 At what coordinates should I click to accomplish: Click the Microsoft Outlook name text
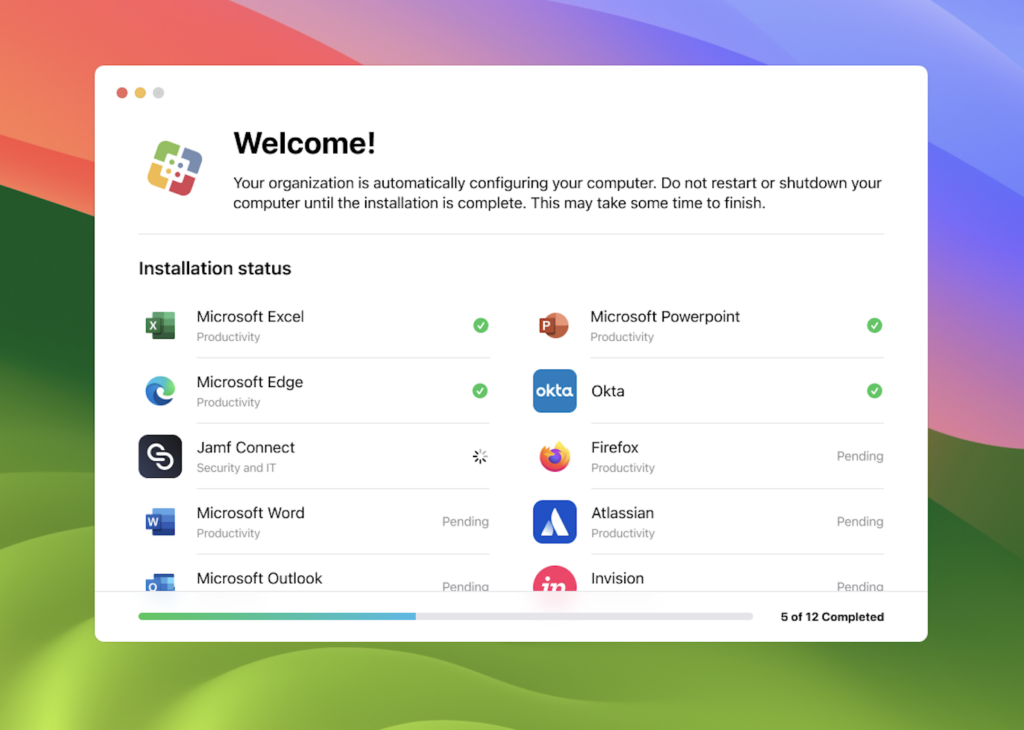pos(259,578)
